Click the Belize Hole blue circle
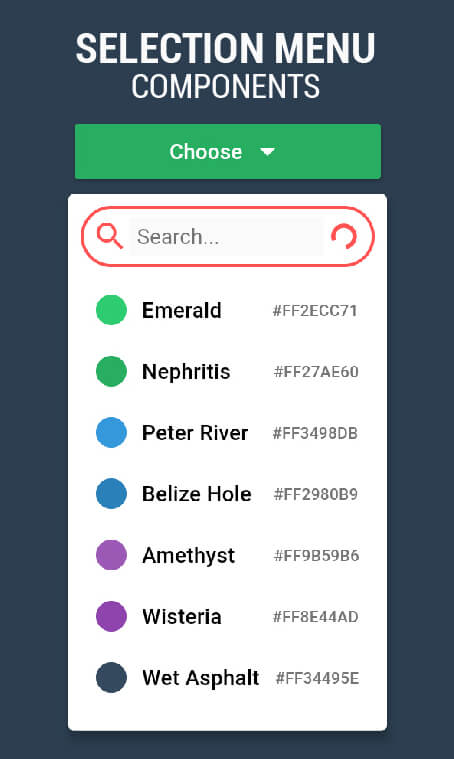Image resolution: width=454 pixels, height=759 pixels. [111, 494]
